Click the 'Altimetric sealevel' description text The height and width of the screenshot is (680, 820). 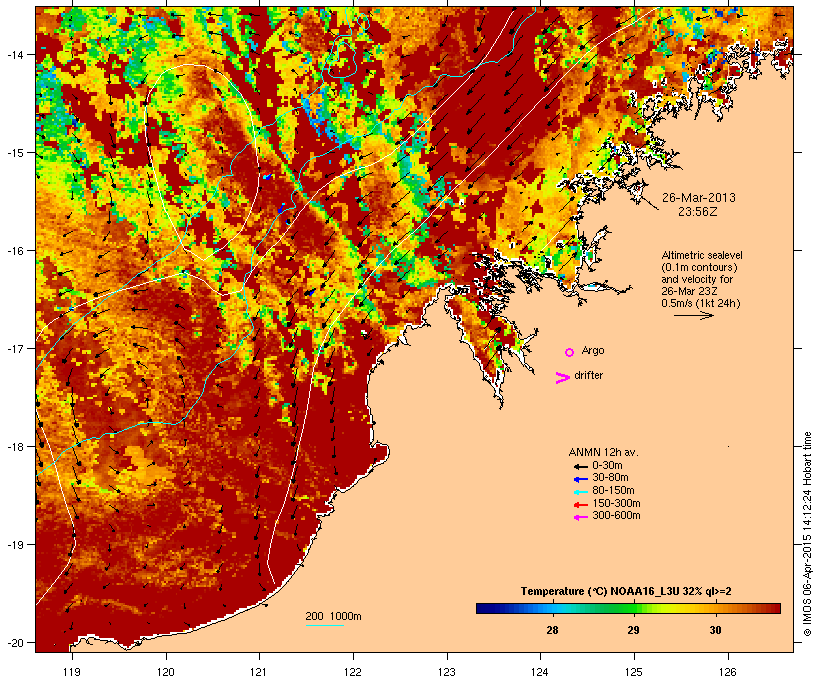tap(702, 255)
